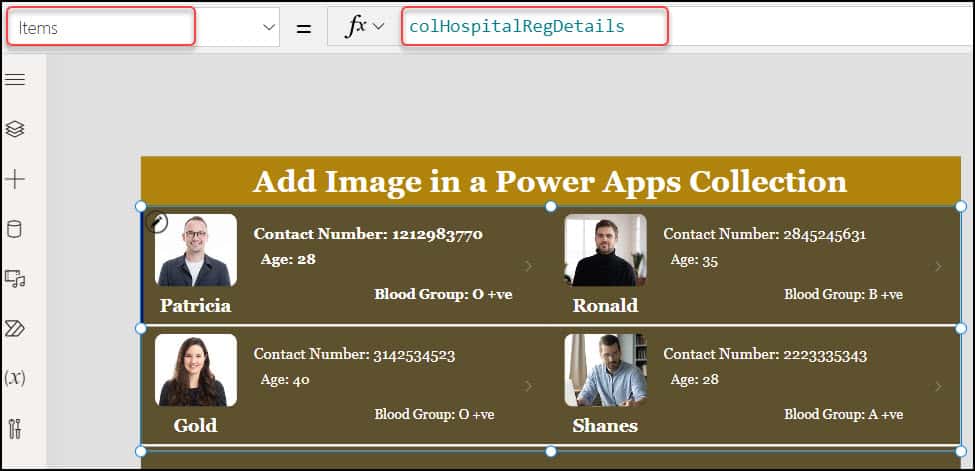Screen dimensions: 975x471
Task: Select Gold's 'Blood Group: O +ve' label
Action: pyautogui.click(x=434, y=414)
